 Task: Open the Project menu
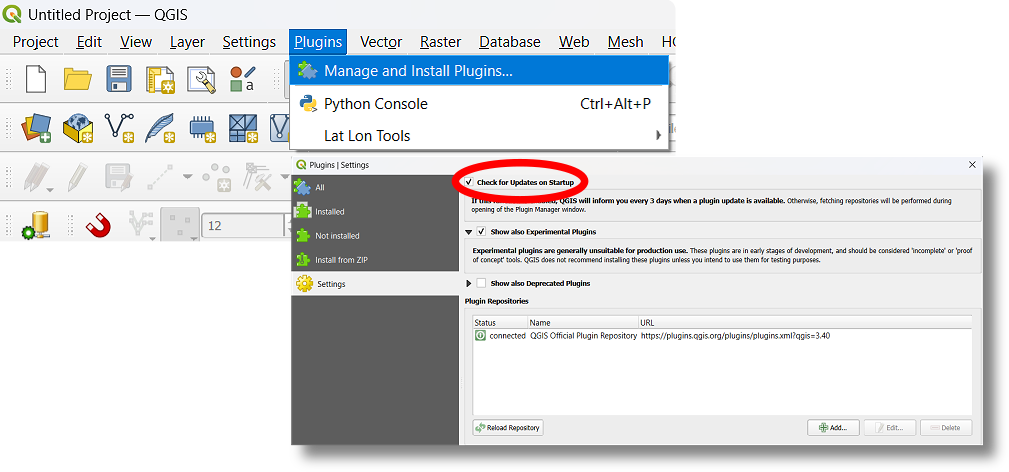click(x=35, y=42)
